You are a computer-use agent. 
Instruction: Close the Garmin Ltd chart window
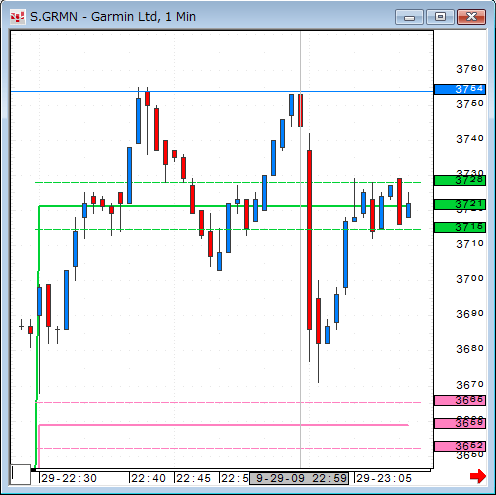click(x=471, y=17)
